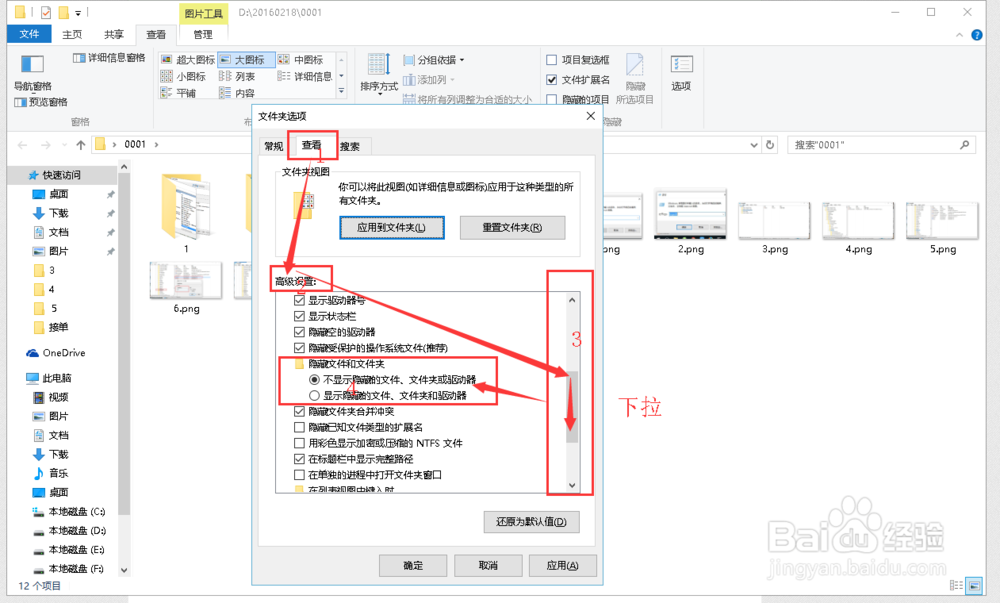Collapse the ribbon chevron
The image size is (1000, 603).
click(x=959, y=35)
